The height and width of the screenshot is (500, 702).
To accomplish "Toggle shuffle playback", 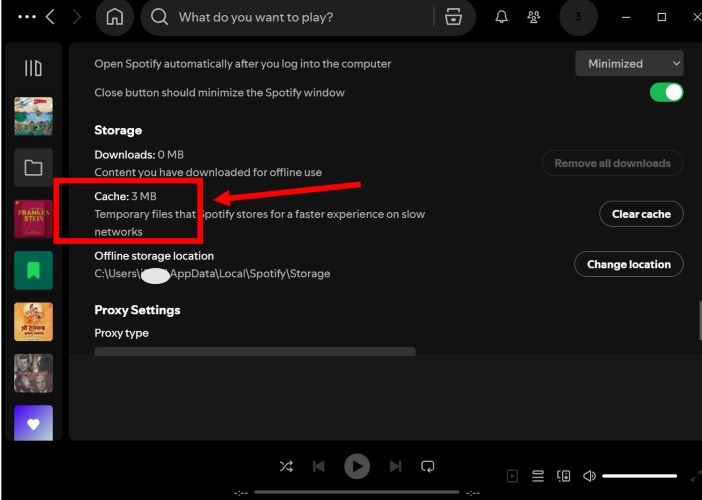I will point(287,466).
